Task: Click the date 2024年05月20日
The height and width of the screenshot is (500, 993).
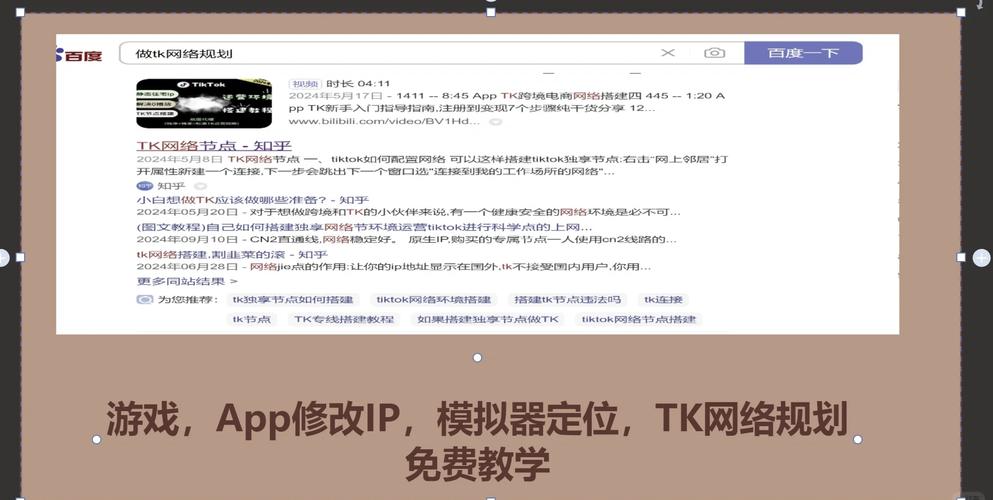Action: [187, 213]
